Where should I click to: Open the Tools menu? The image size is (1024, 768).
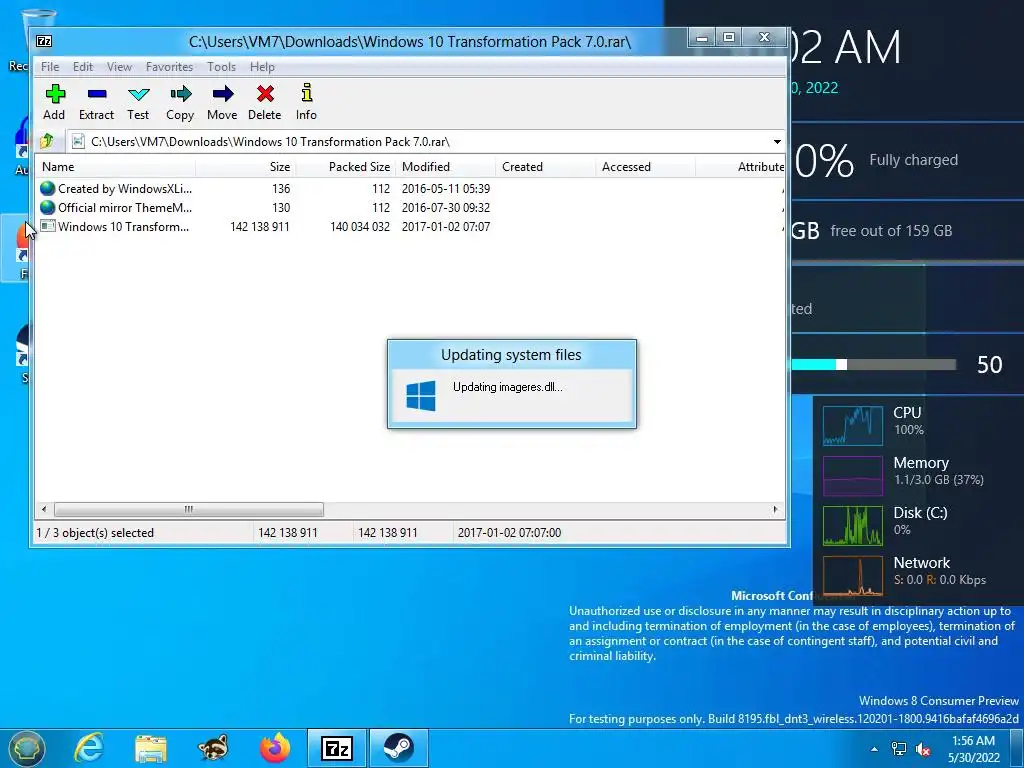click(x=221, y=67)
